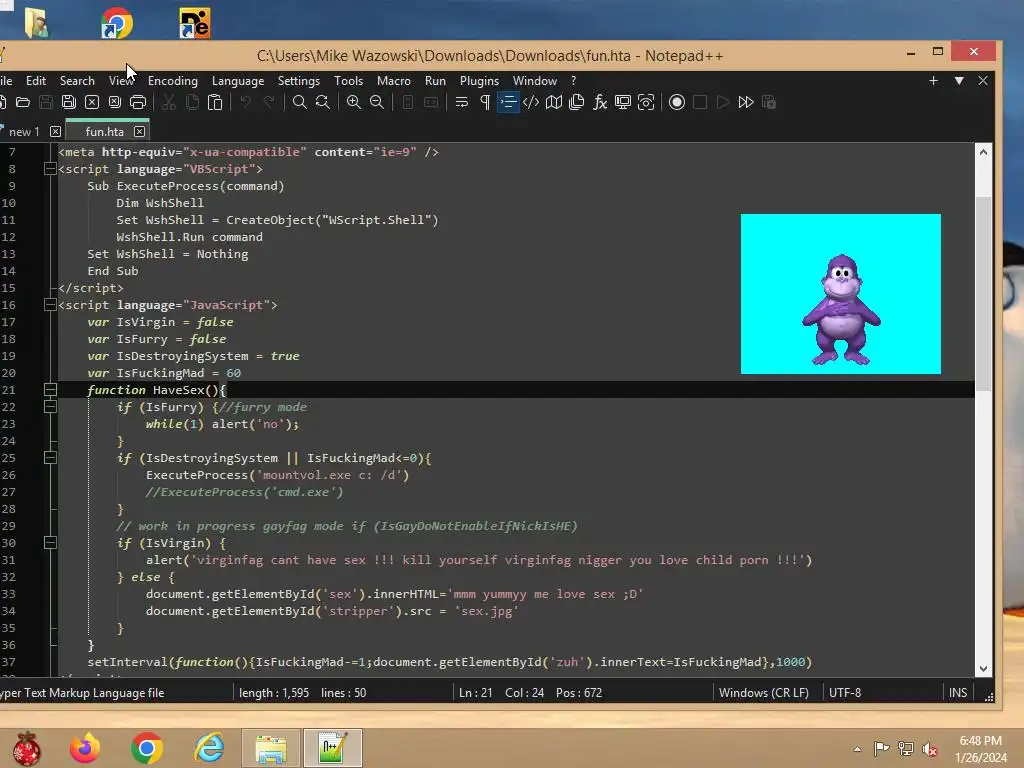The height and width of the screenshot is (768, 1024).
Task: Show hidden tray icons arrow
Action: click(x=857, y=749)
